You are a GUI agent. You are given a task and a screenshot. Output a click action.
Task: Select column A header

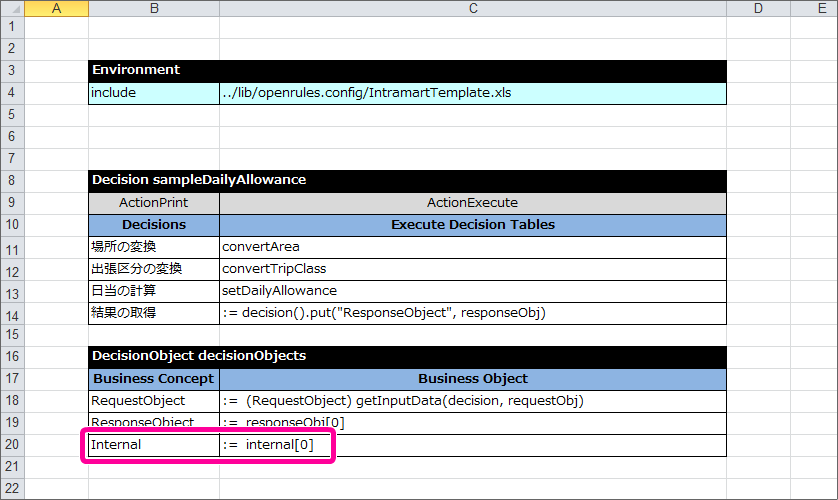click(x=56, y=8)
